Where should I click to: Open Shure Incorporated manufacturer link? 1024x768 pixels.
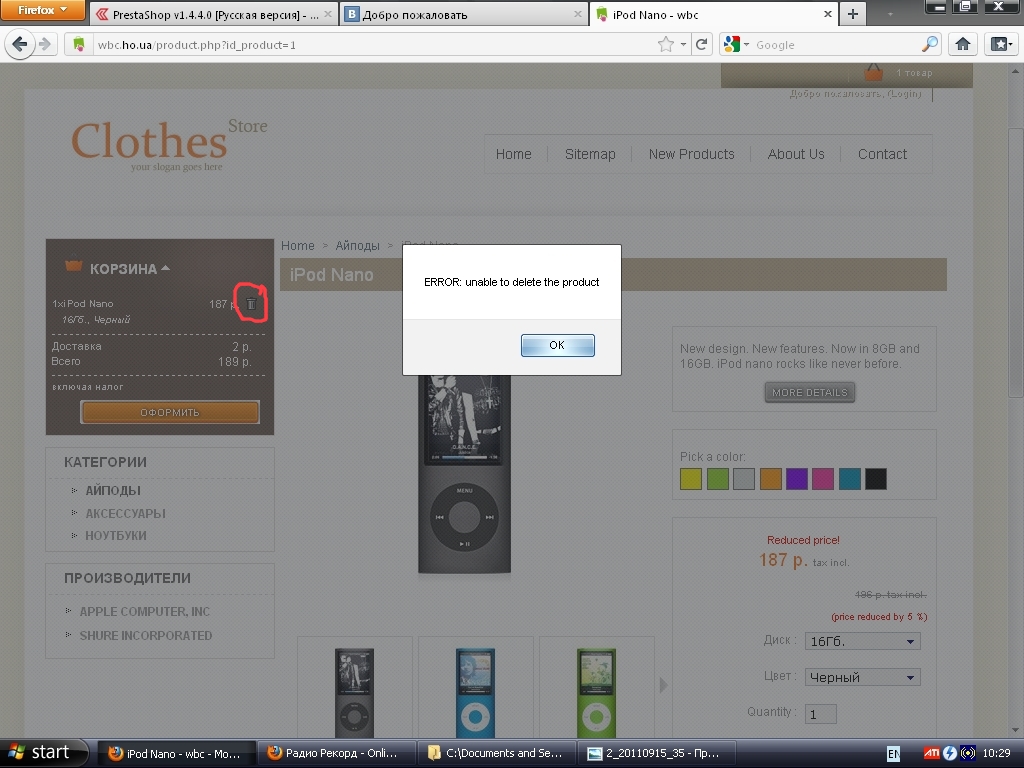[146, 635]
